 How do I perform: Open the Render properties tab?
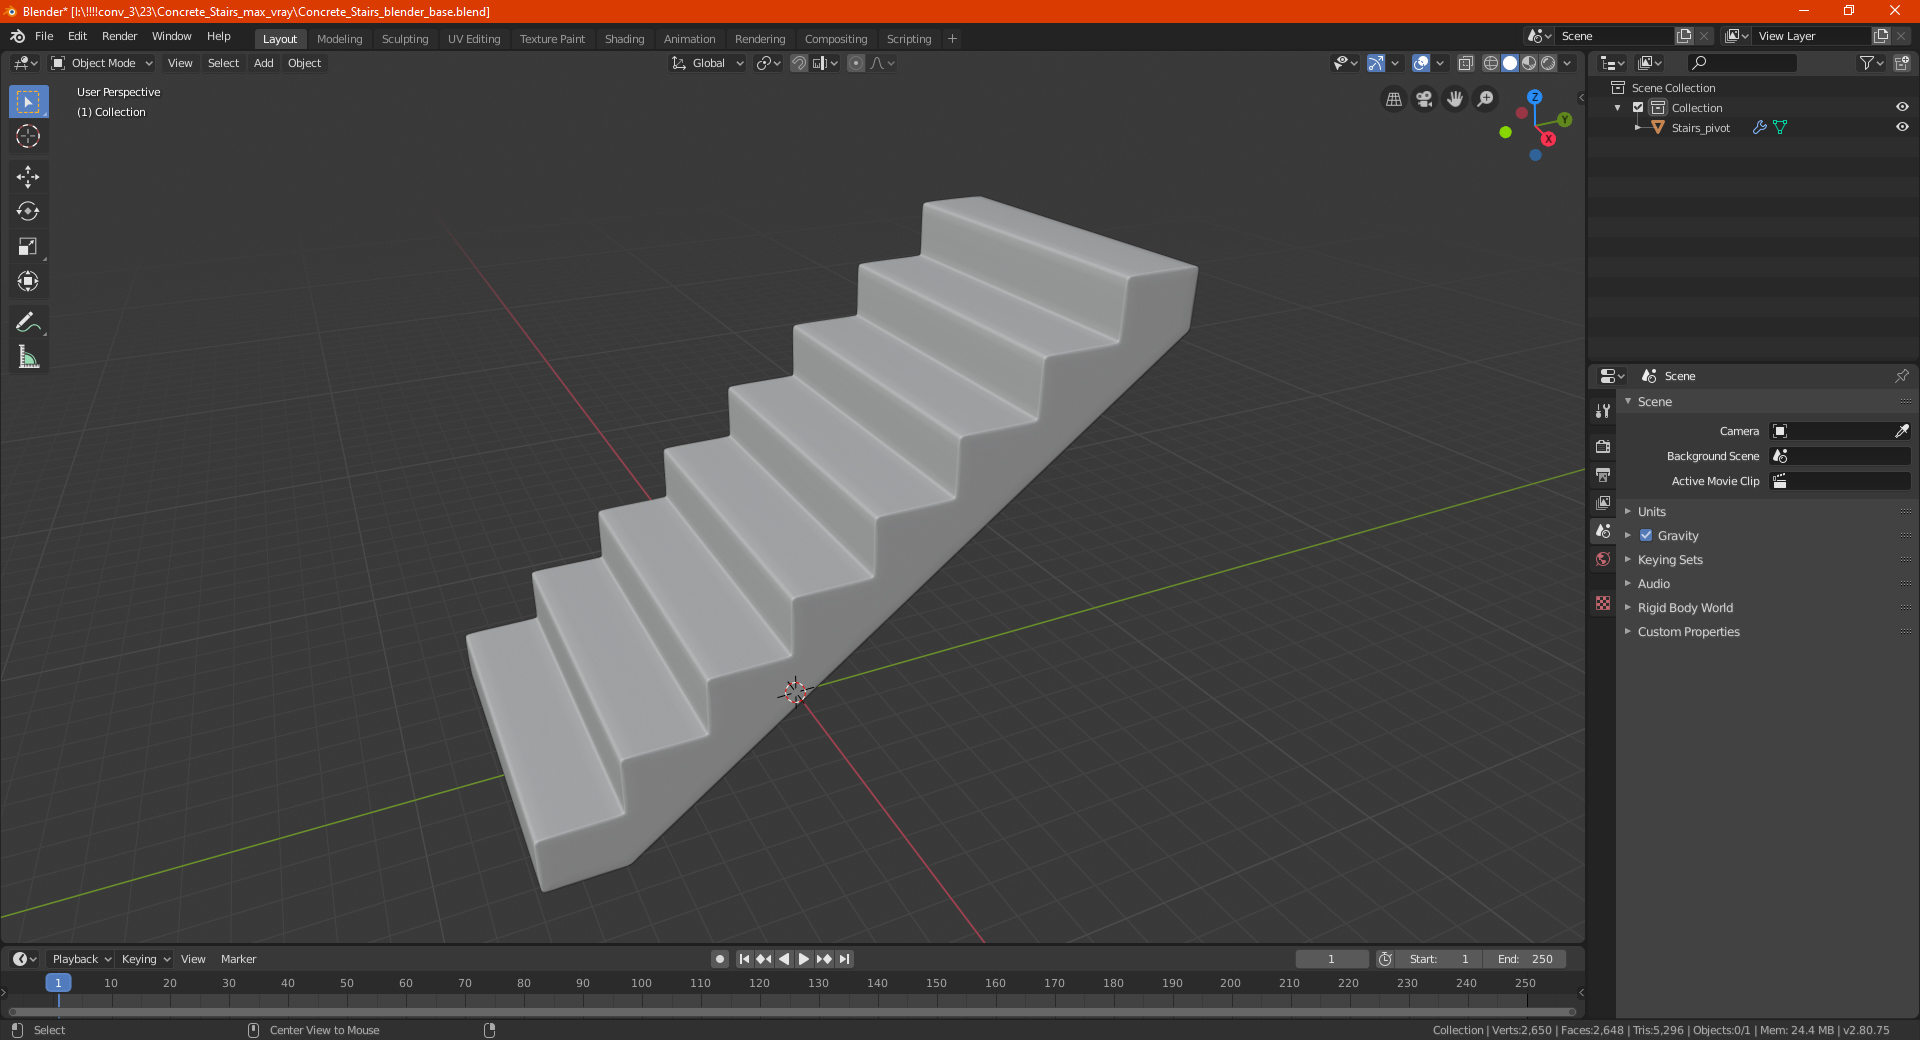[1603, 446]
